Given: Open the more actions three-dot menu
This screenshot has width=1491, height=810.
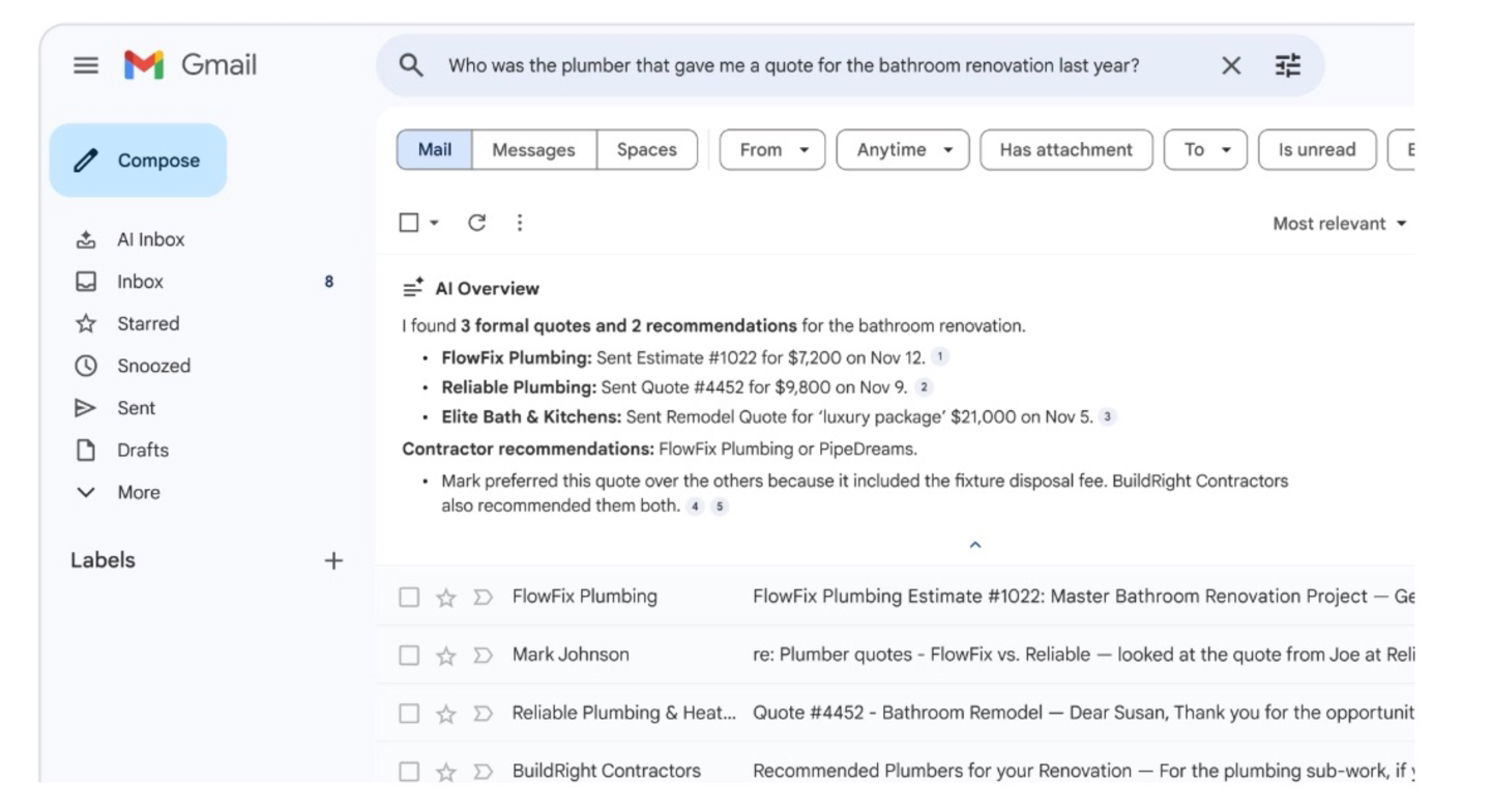Looking at the screenshot, I should (519, 222).
